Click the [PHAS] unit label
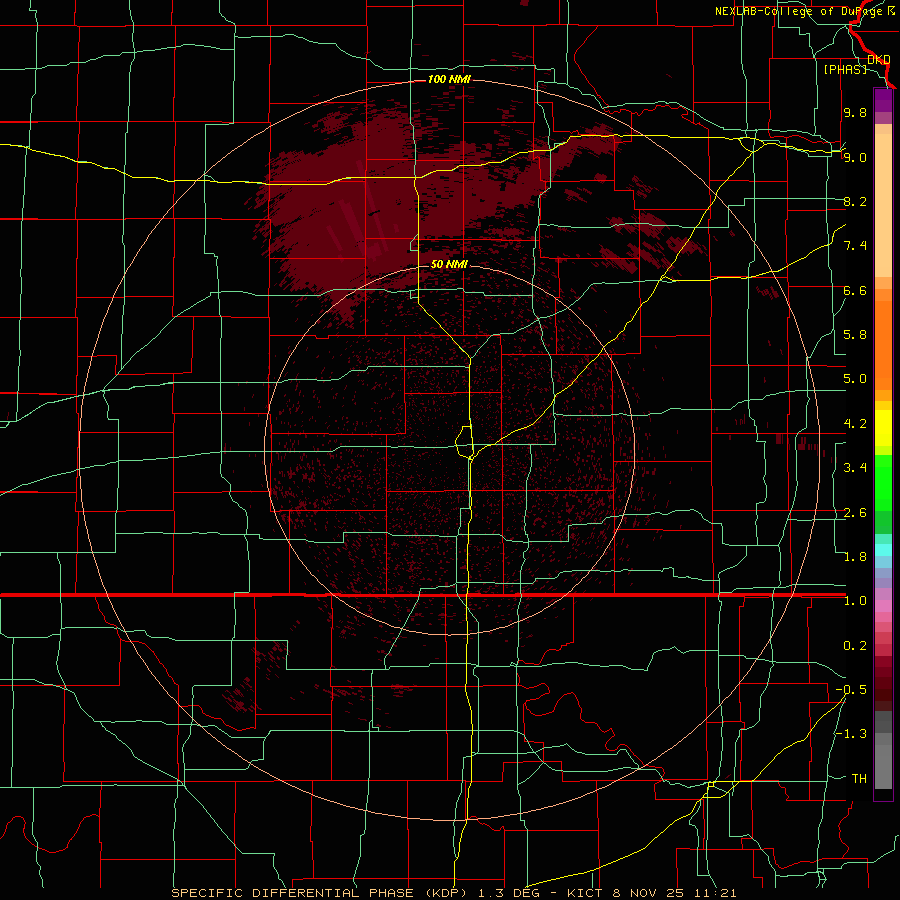 [845, 69]
